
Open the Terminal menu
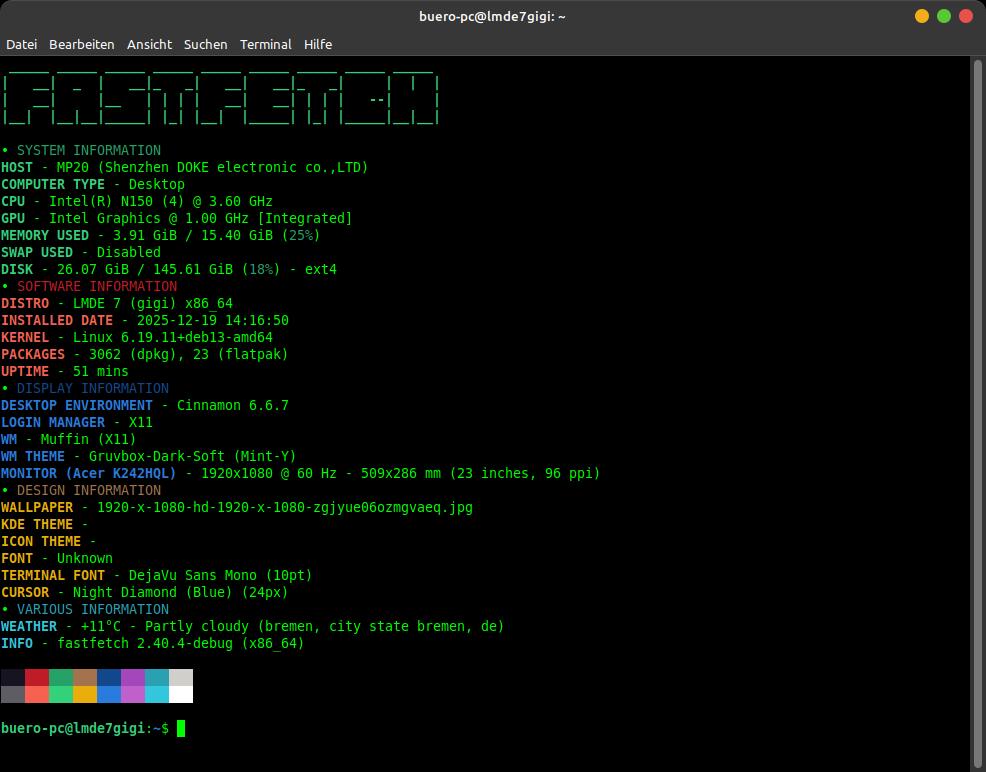(x=265, y=45)
